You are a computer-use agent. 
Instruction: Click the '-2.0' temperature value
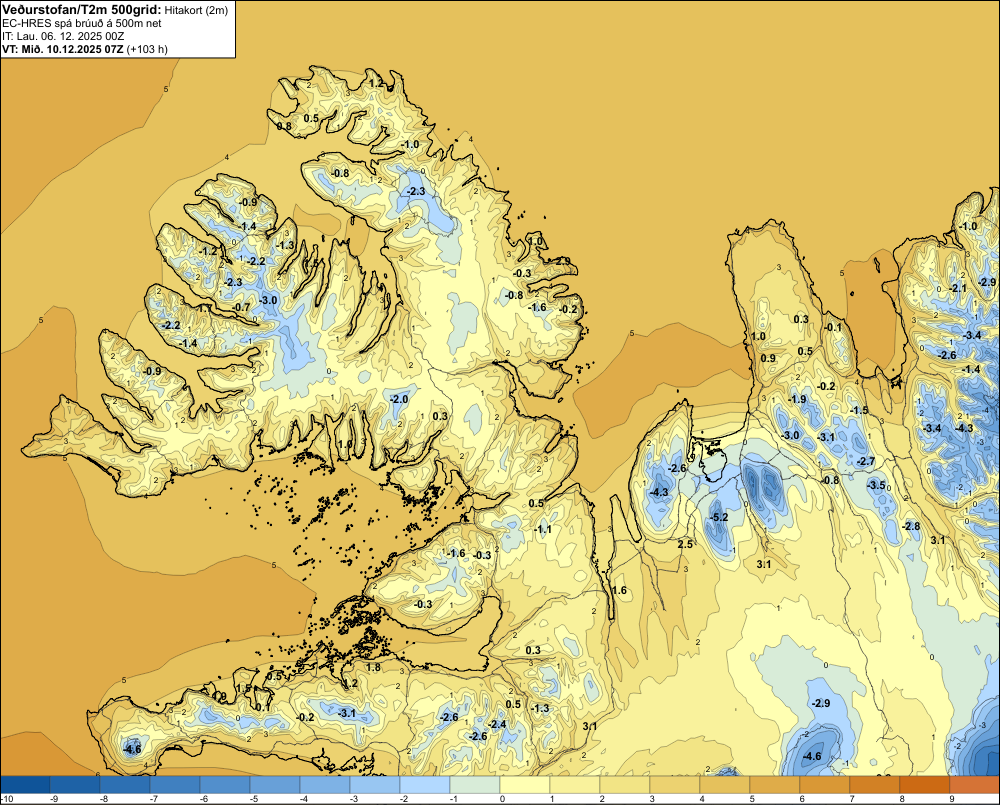399,399
